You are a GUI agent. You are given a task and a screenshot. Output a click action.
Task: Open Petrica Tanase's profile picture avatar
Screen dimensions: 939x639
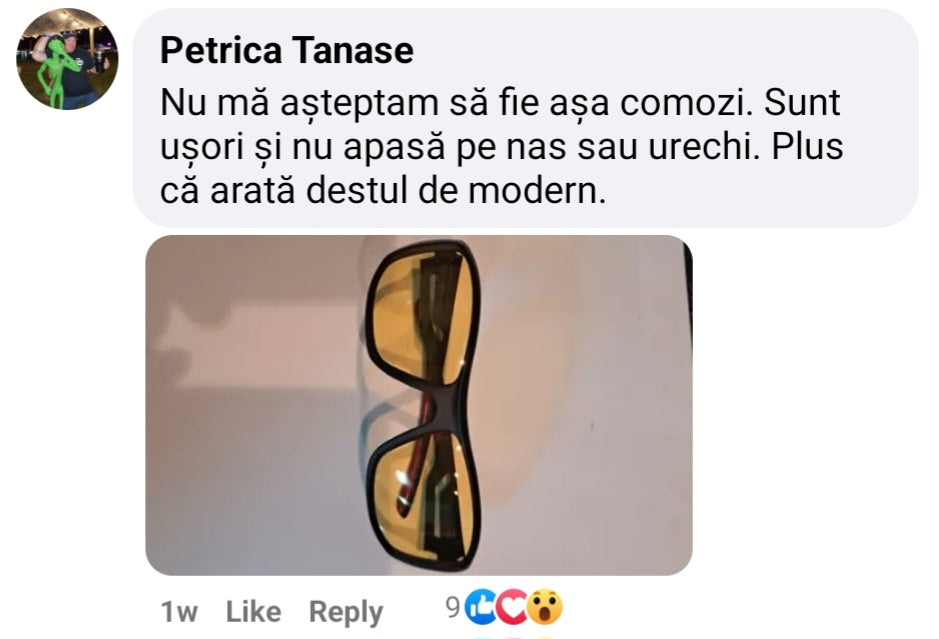click(67, 60)
